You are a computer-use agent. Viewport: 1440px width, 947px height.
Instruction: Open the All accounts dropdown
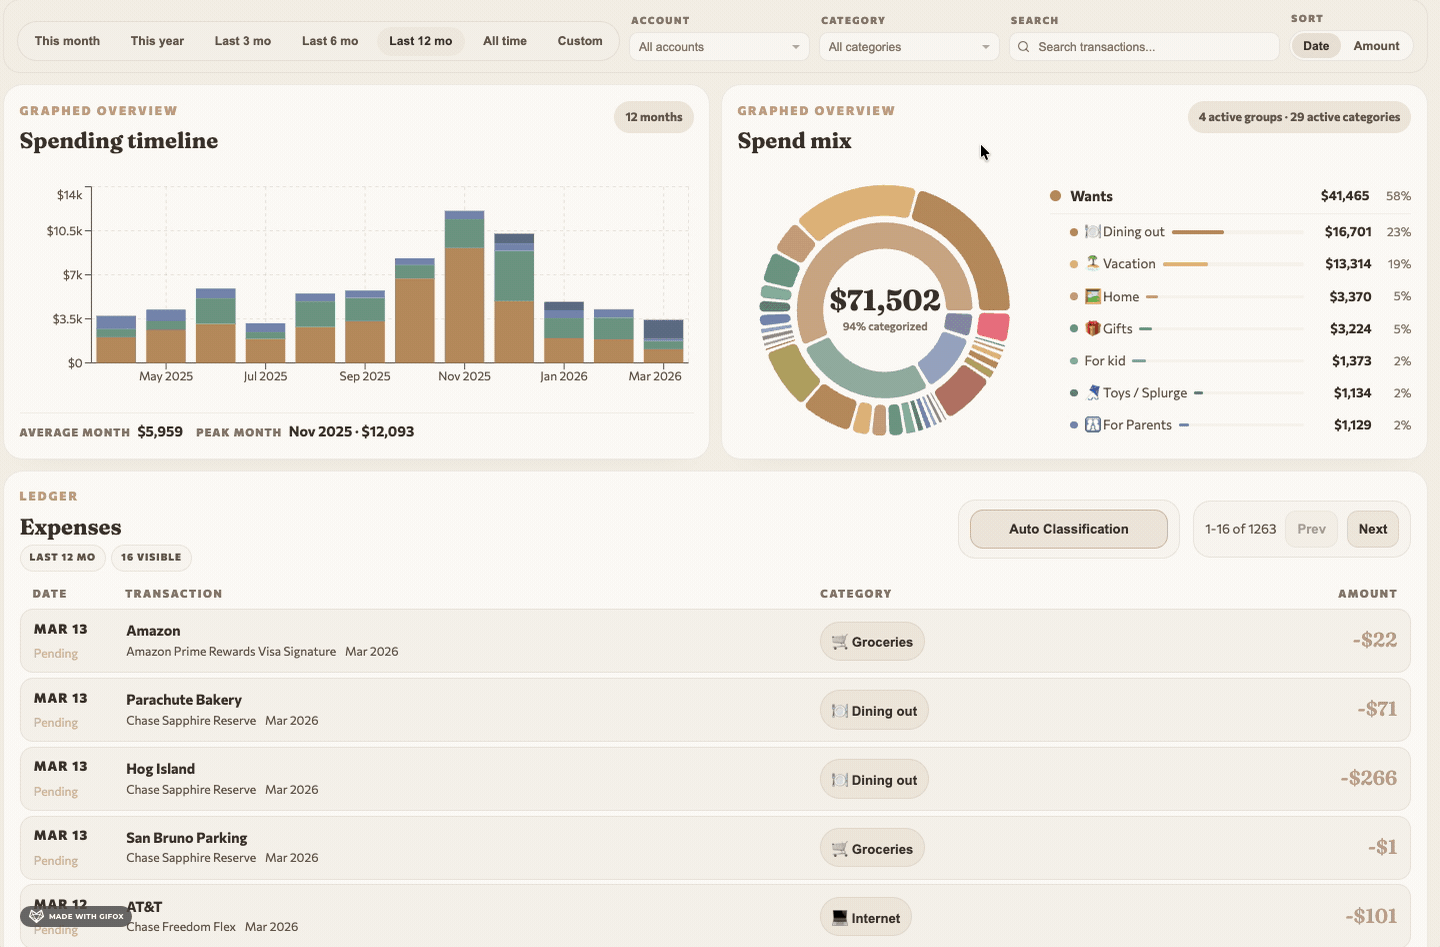tap(718, 46)
